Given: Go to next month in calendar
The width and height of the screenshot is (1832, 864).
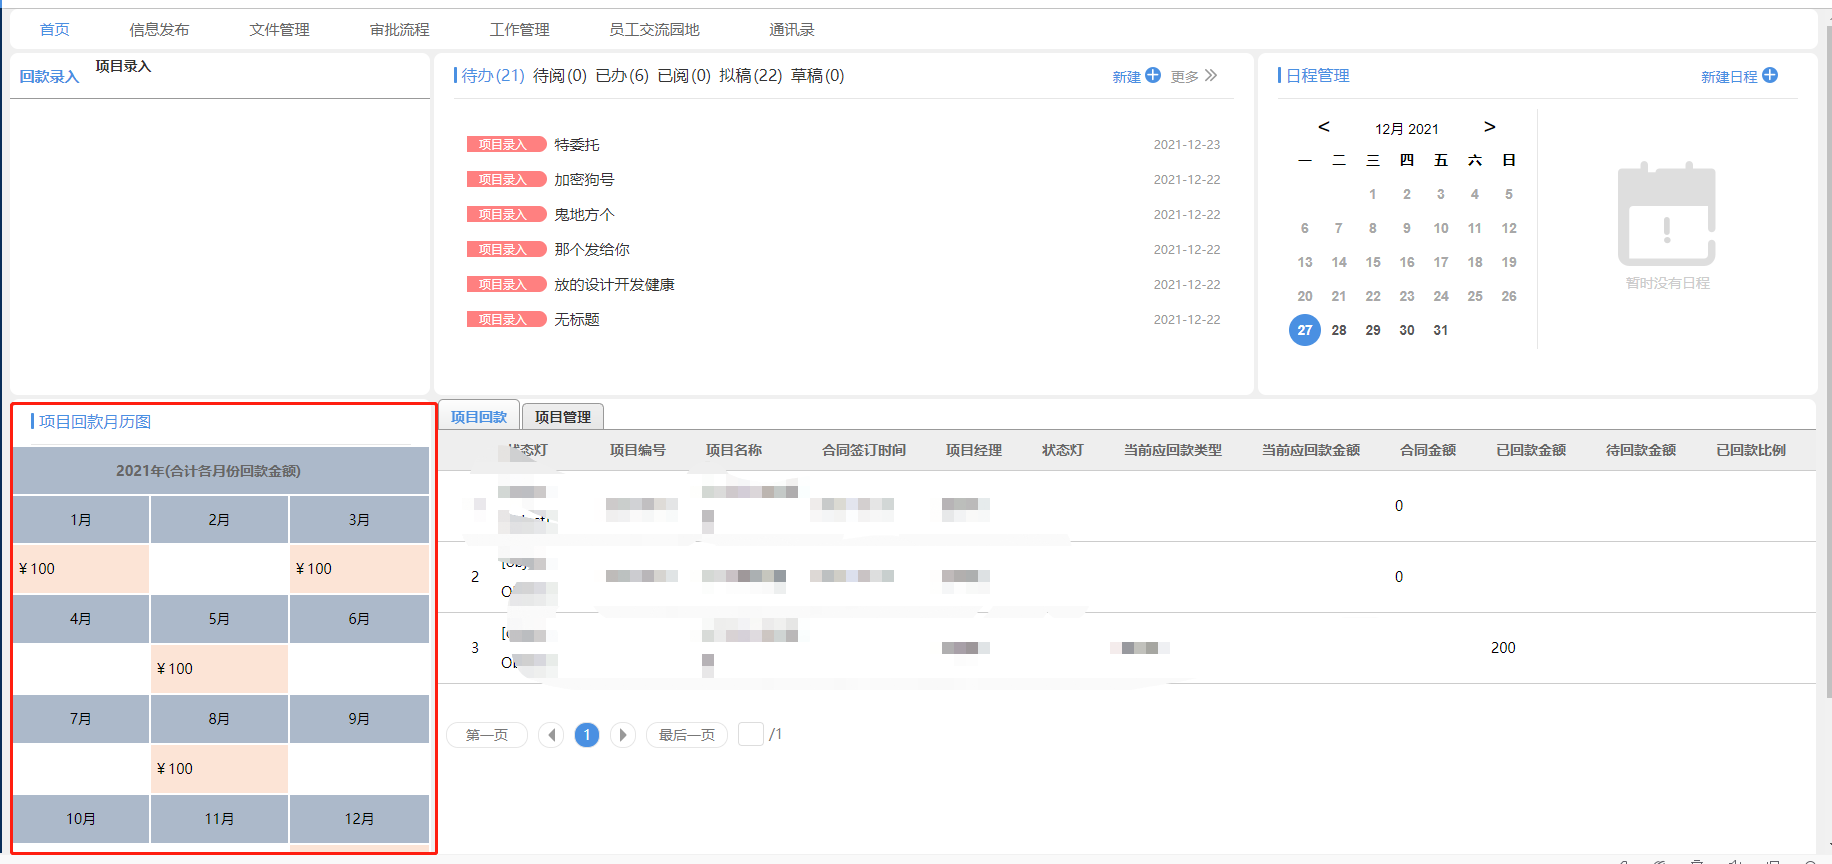Looking at the screenshot, I should click(x=1489, y=127).
